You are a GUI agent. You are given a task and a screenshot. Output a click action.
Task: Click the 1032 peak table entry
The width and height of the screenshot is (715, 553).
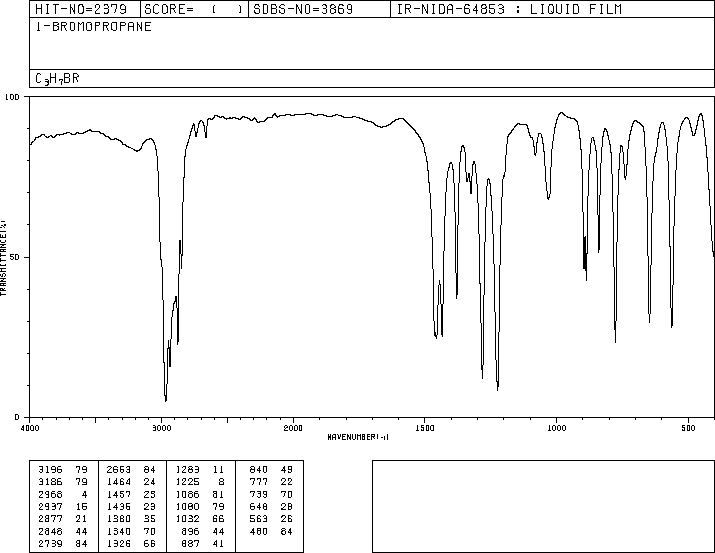(x=200, y=519)
